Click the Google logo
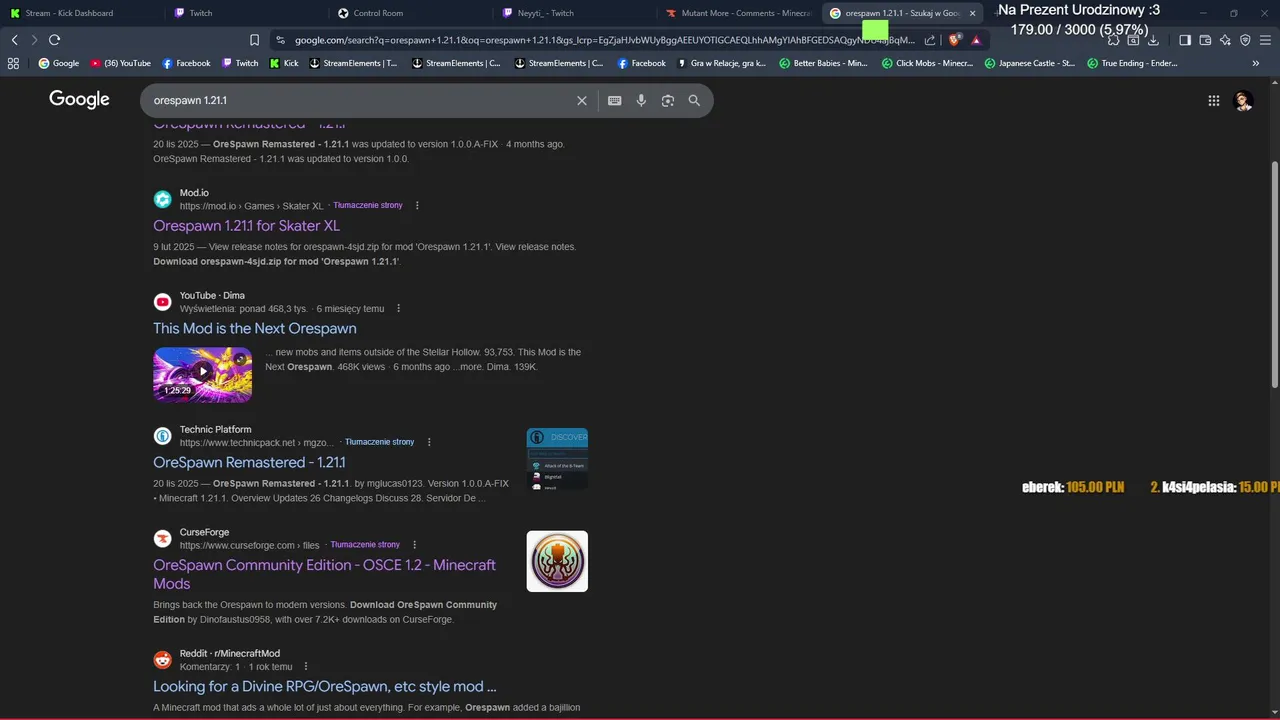1280x720 pixels. [79, 99]
